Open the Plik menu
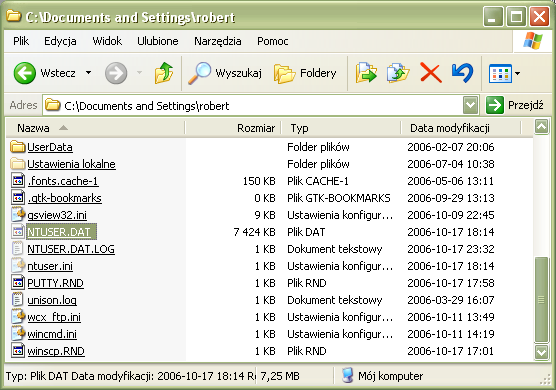Viewport: 556px width, 390px height. coord(21,41)
